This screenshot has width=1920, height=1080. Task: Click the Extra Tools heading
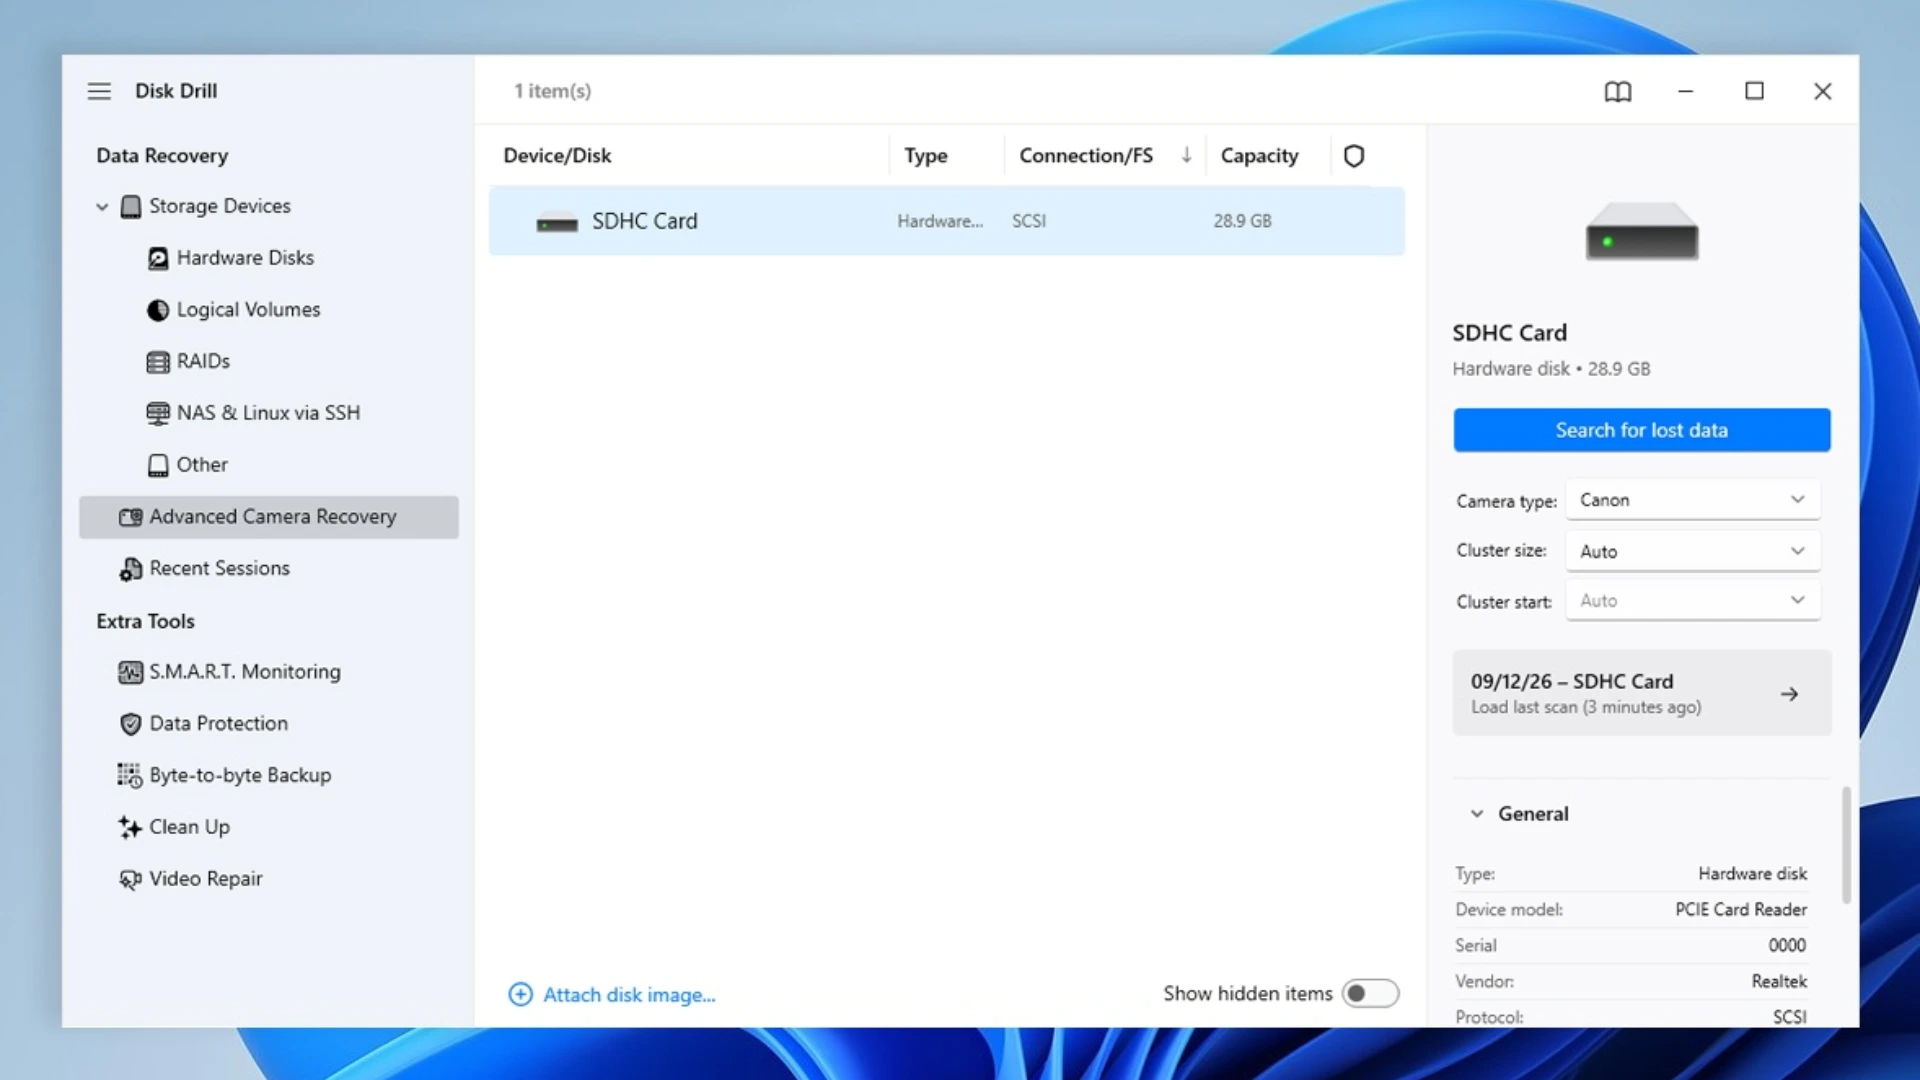145,621
